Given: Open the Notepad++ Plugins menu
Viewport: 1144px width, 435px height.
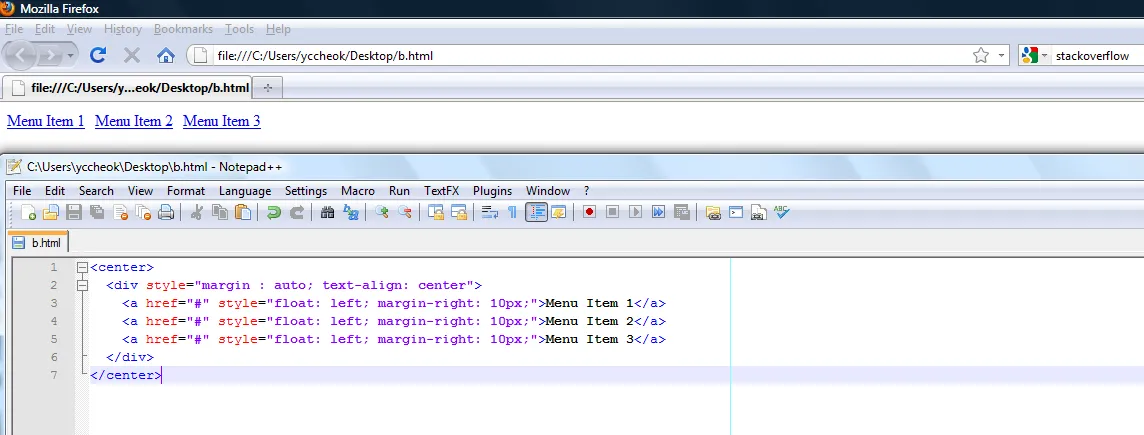Looking at the screenshot, I should (492, 190).
